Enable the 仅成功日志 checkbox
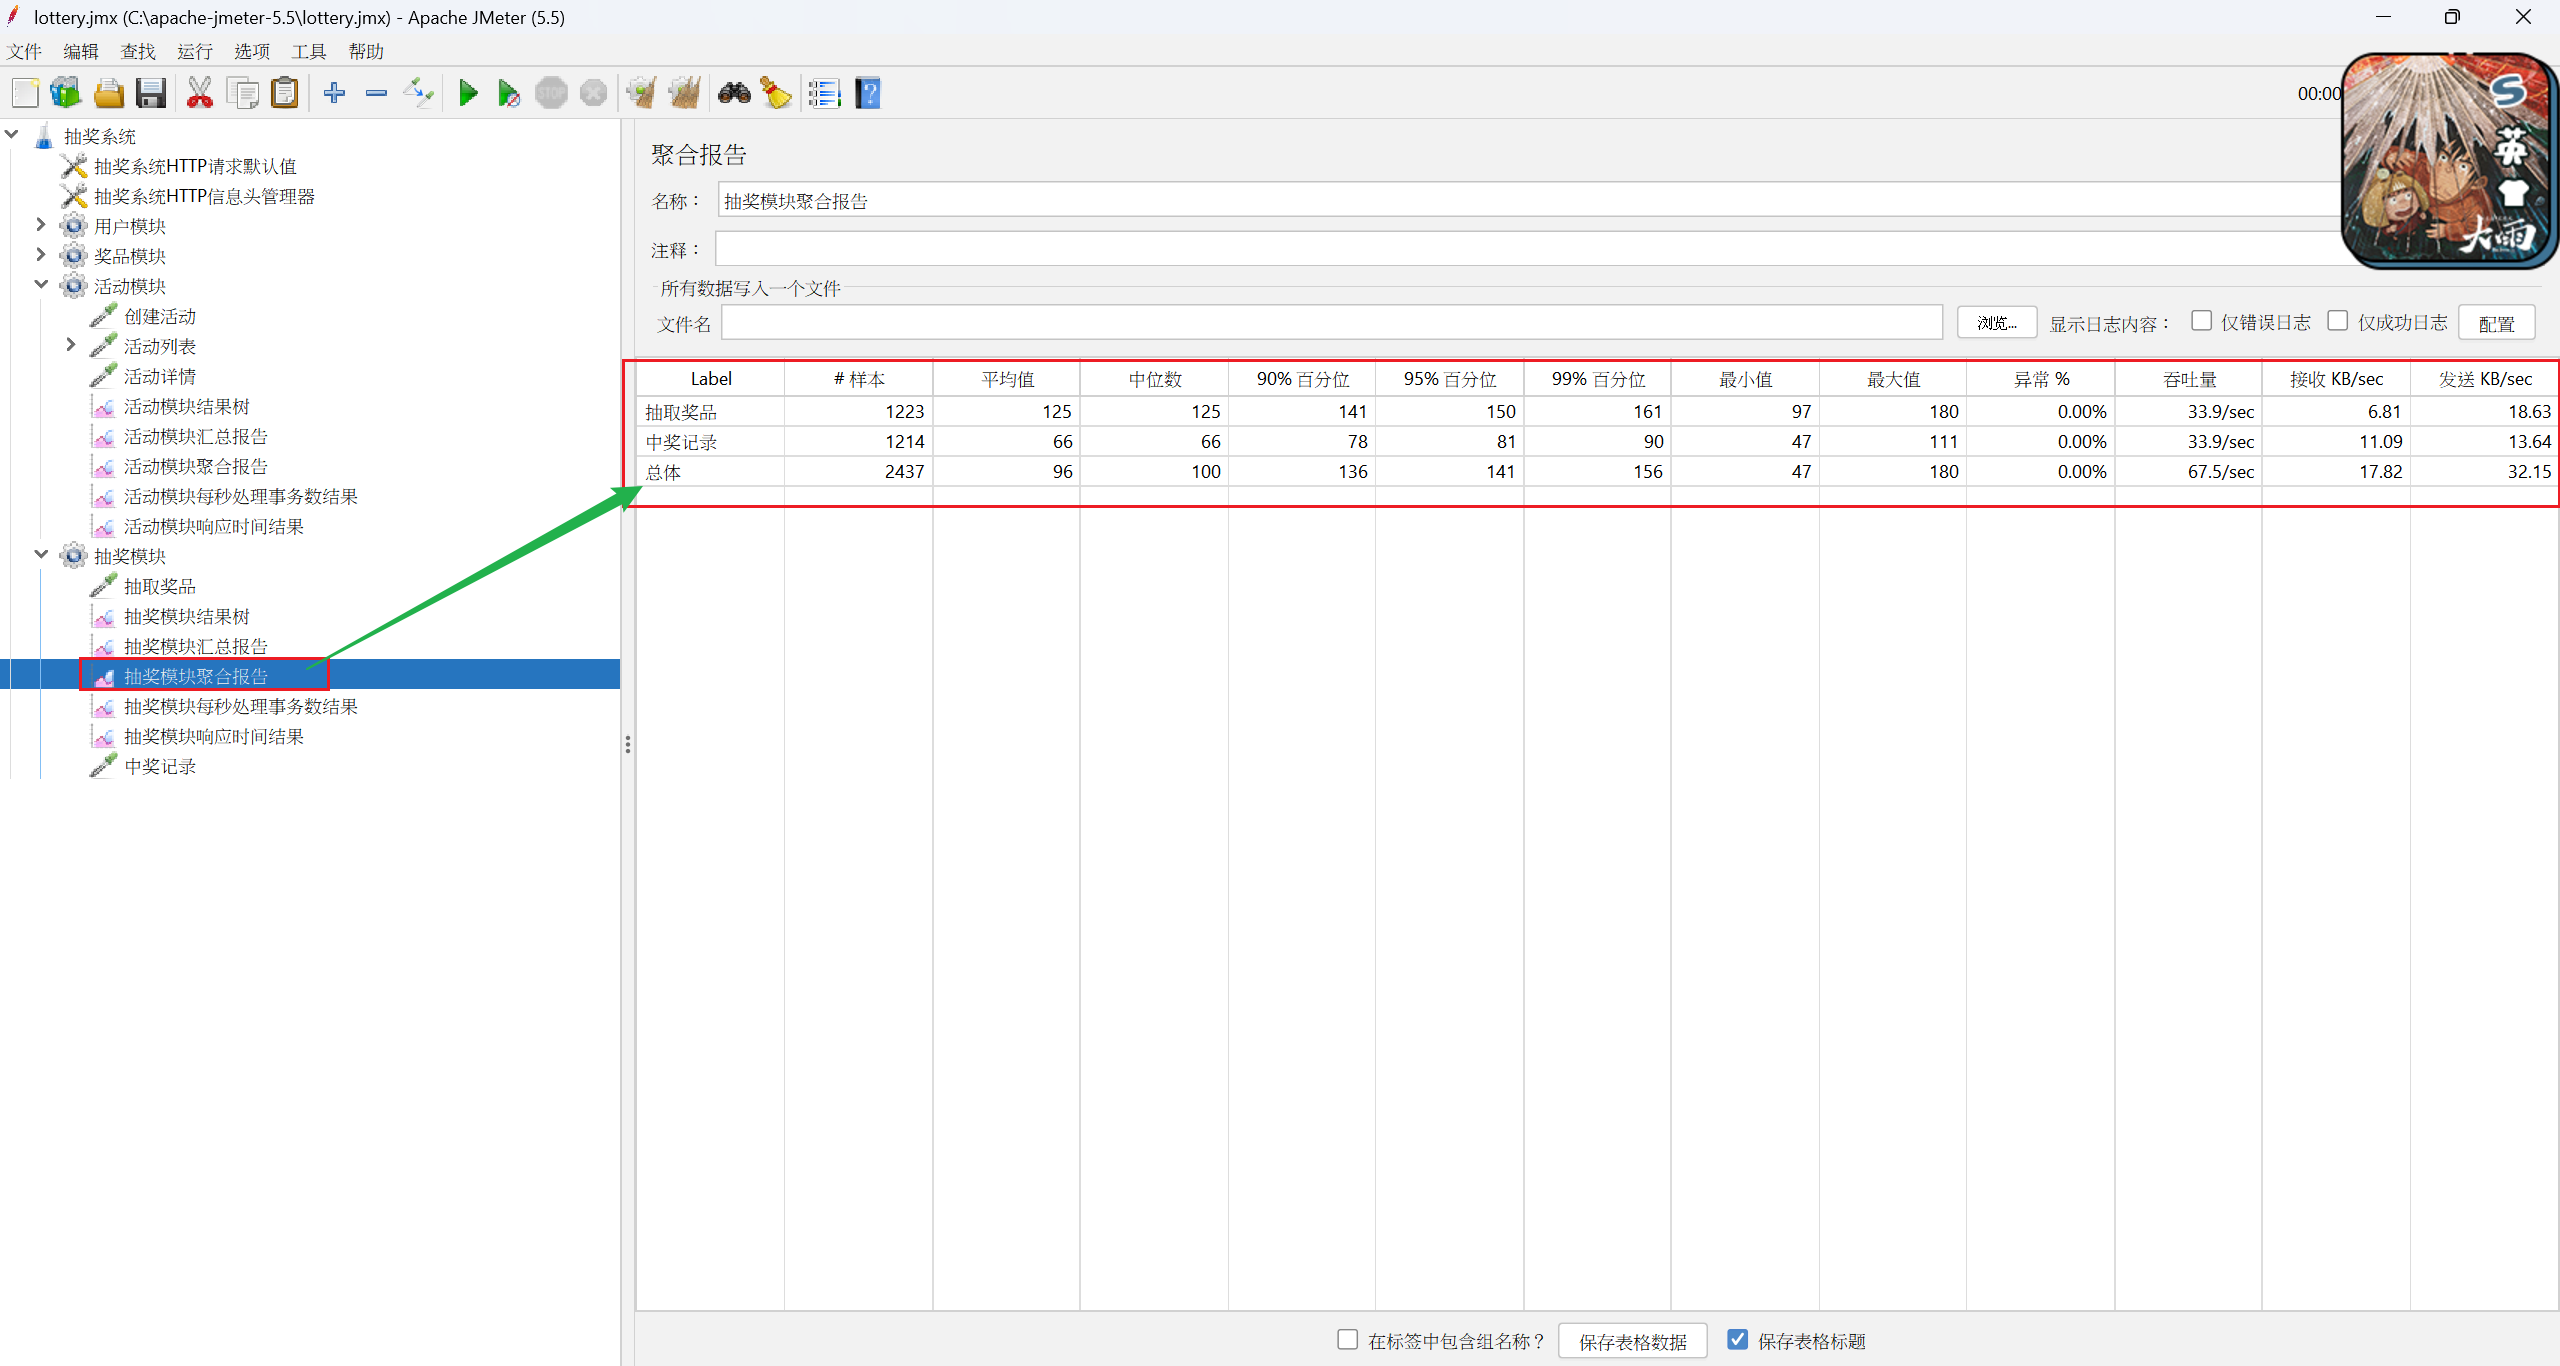The width and height of the screenshot is (2560, 1366). pos(2337,321)
